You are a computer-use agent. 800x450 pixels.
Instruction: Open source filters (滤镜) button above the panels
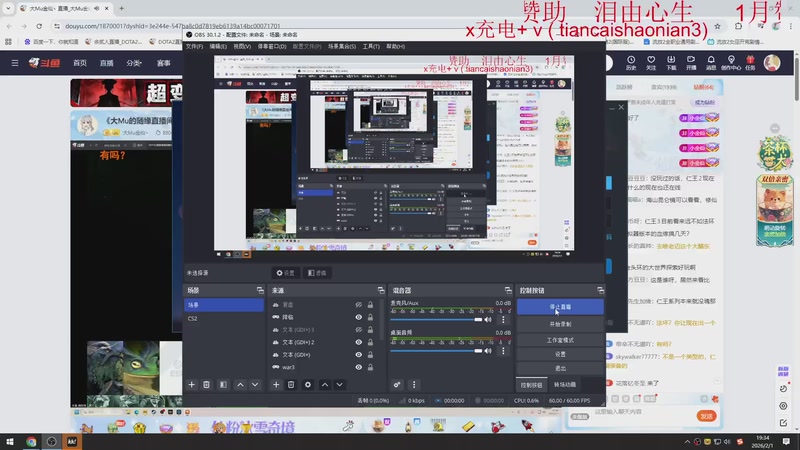317,273
